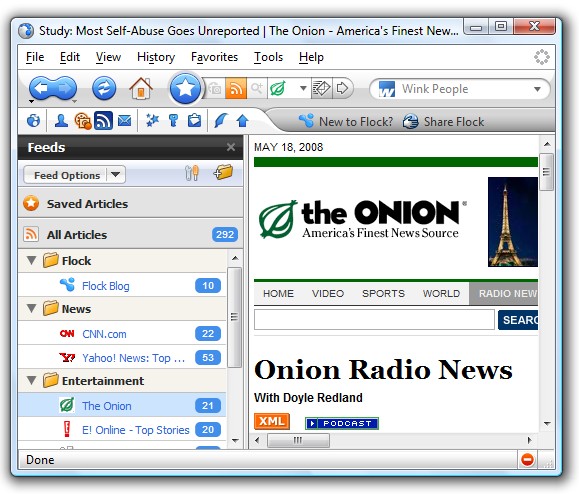Click the Share Flock link
This screenshot has width=579, height=494.
pos(443,121)
